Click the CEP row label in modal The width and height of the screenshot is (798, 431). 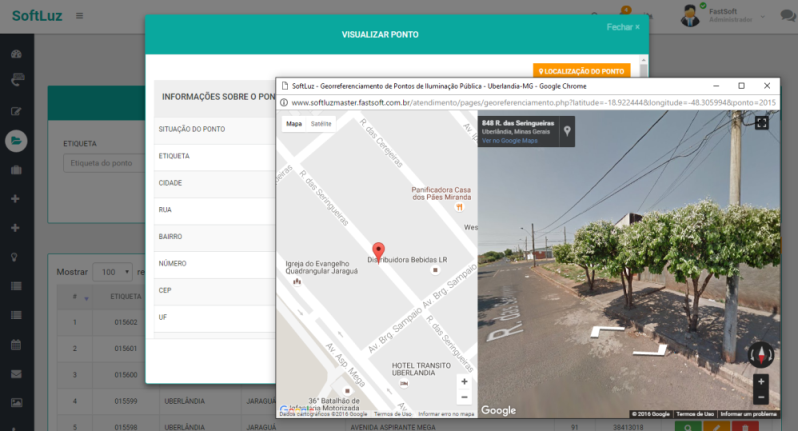tap(164, 290)
